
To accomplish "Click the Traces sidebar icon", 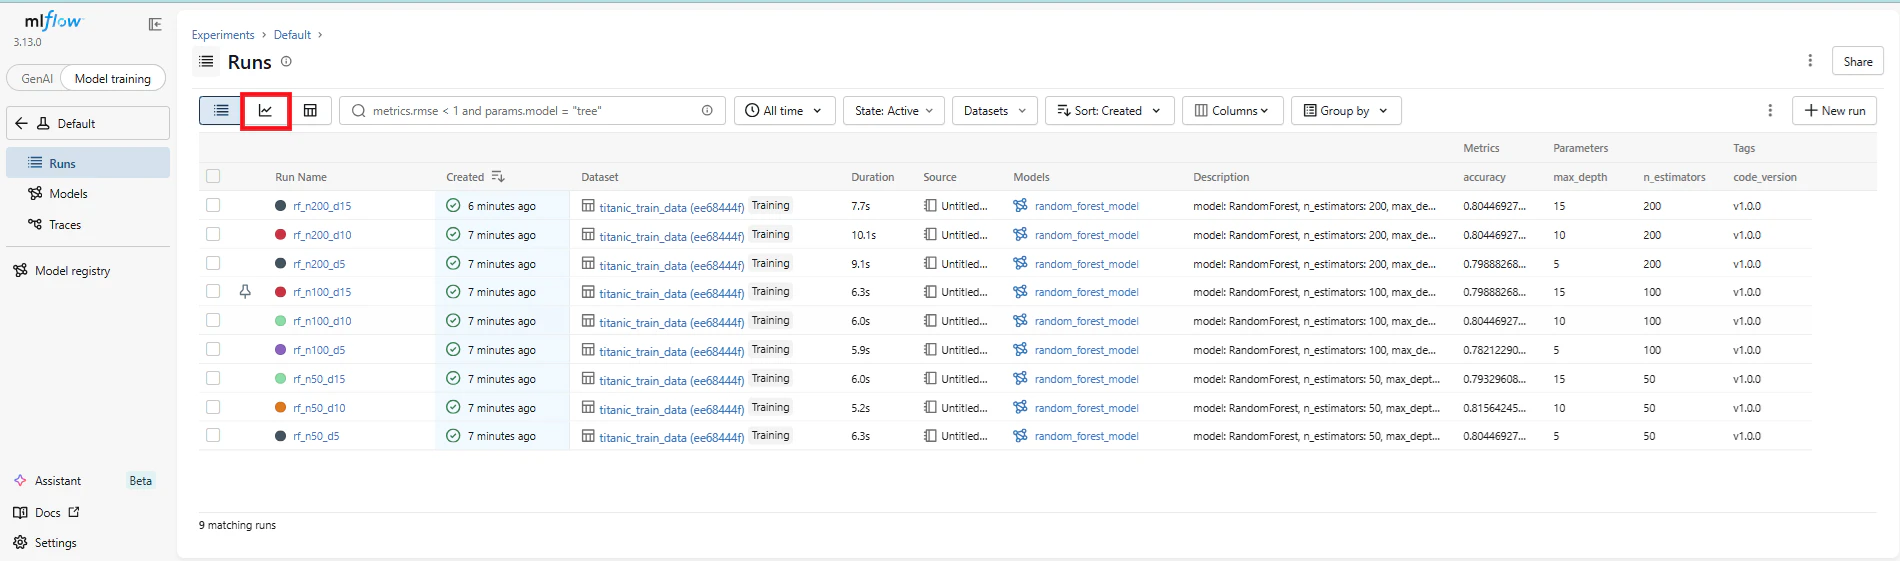I will [x=35, y=225].
